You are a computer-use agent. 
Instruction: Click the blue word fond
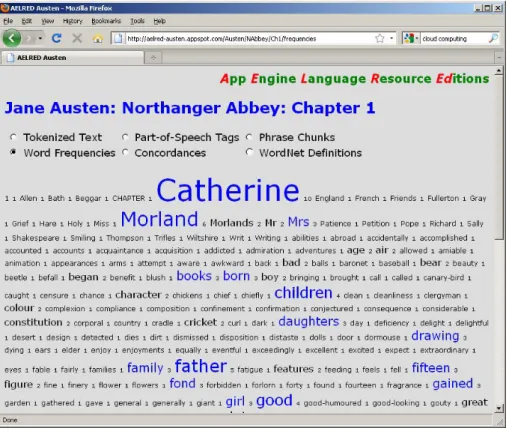pos(182,383)
